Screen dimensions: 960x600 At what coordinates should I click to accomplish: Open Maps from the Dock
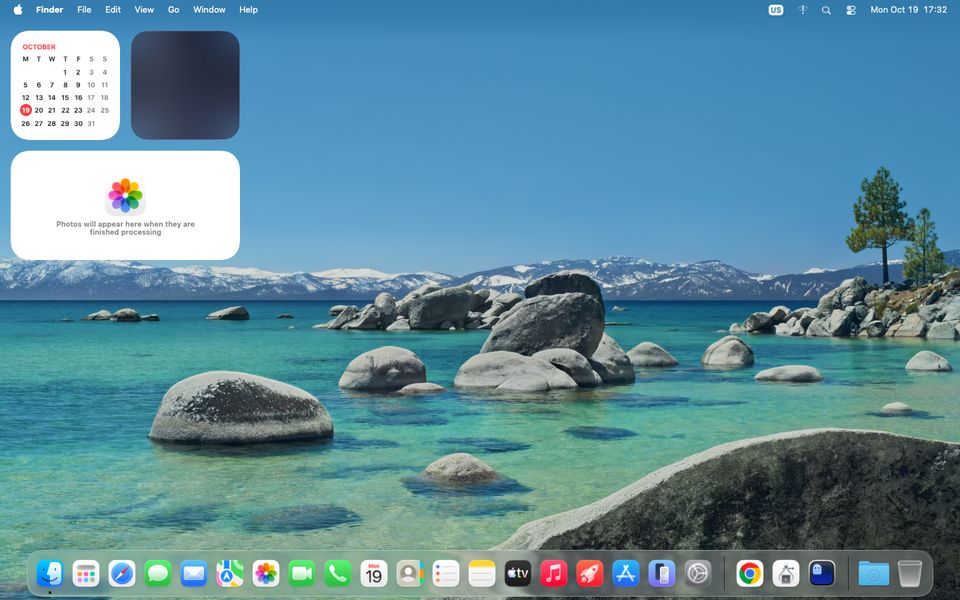(x=230, y=574)
